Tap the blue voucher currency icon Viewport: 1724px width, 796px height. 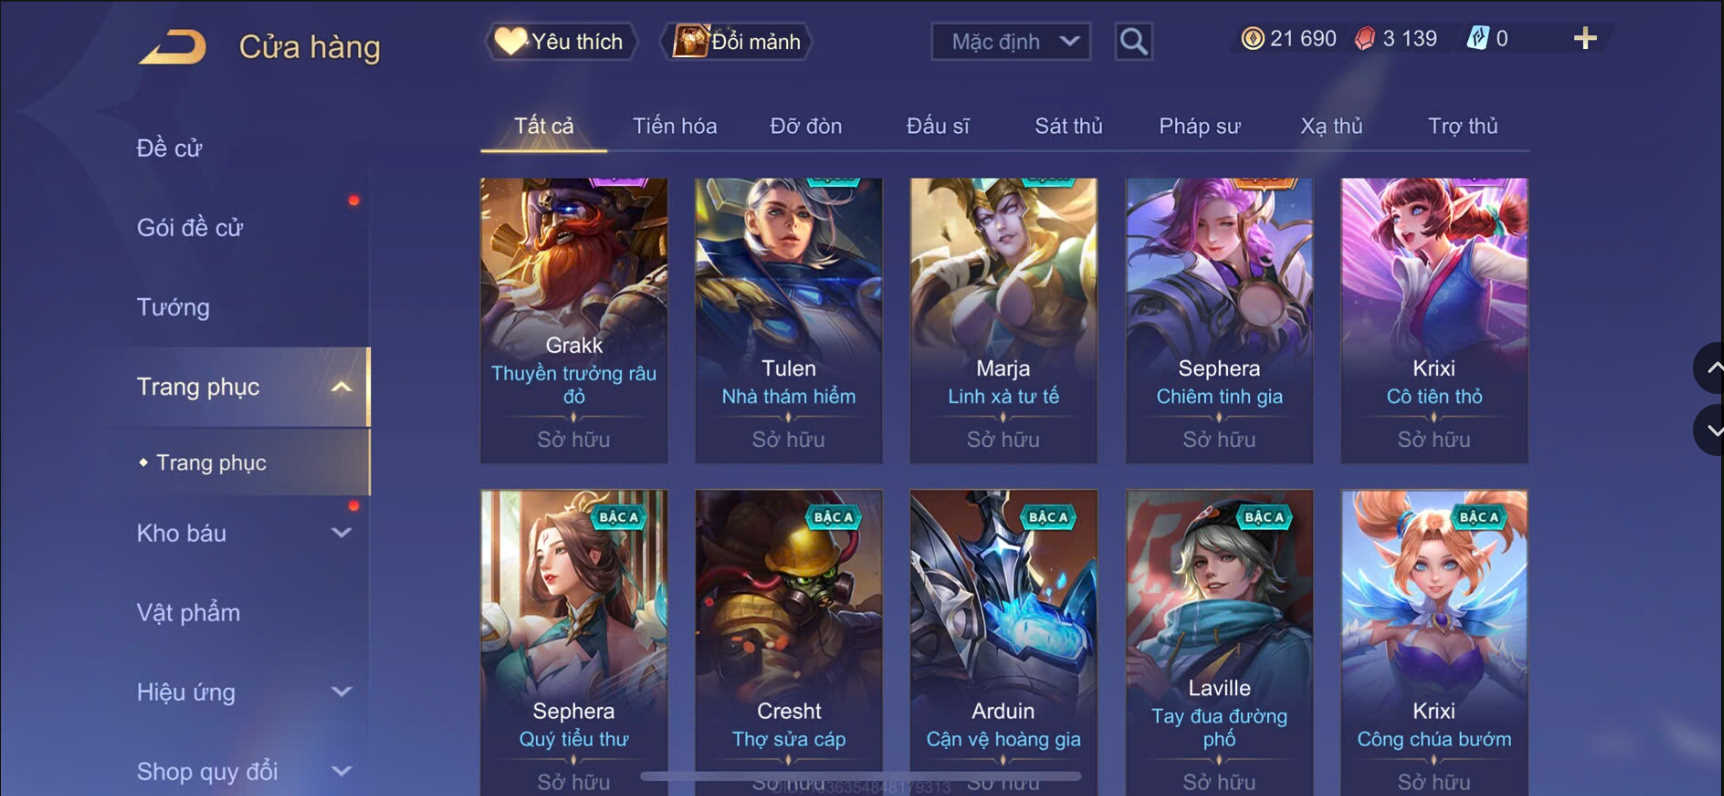click(x=1477, y=39)
